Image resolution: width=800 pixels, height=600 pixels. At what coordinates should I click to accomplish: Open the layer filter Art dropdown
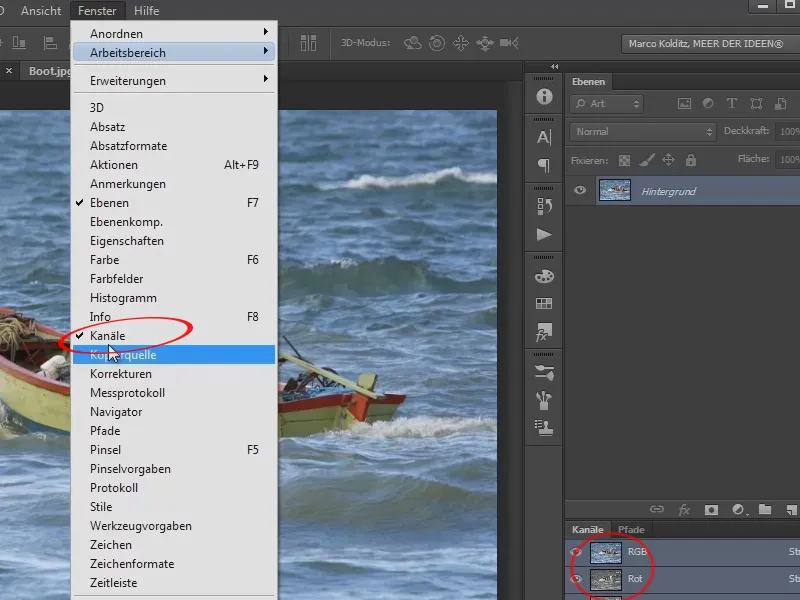tap(606, 104)
